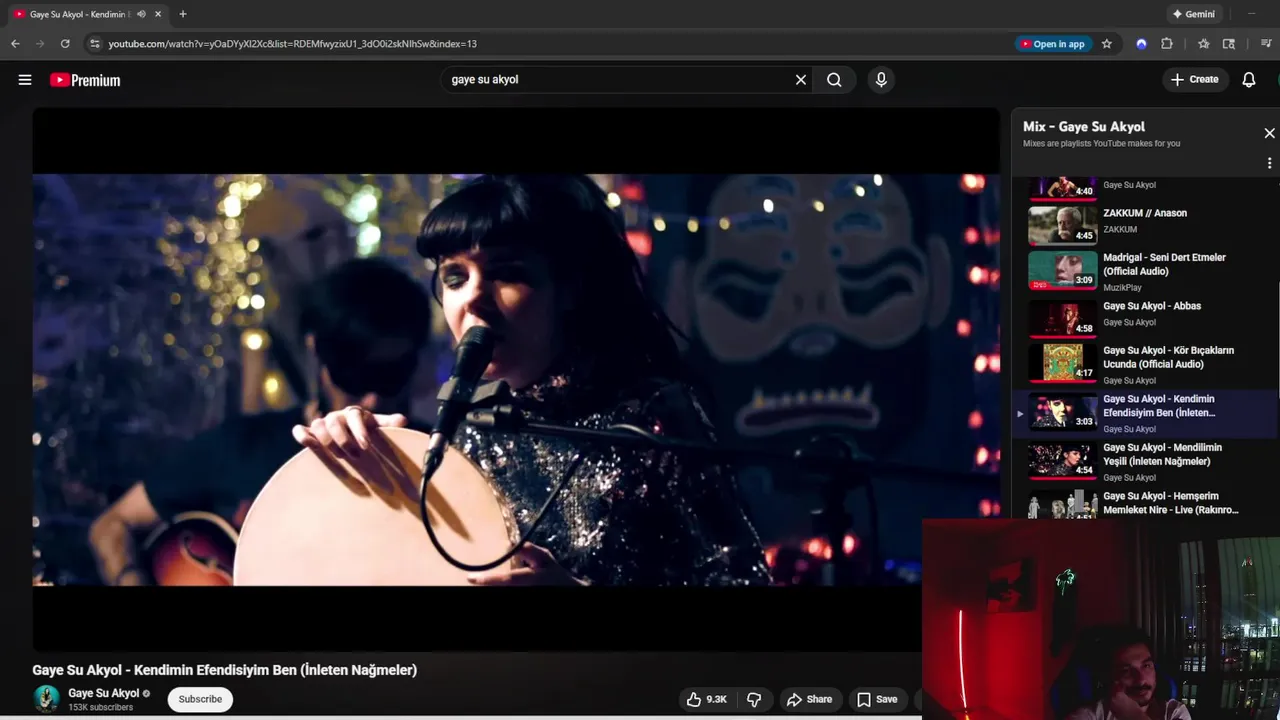The image size is (1280, 720).
Task: Open Madrigal Seni Dert Etmeler thumbnail
Action: pyautogui.click(x=1062, y=270)
